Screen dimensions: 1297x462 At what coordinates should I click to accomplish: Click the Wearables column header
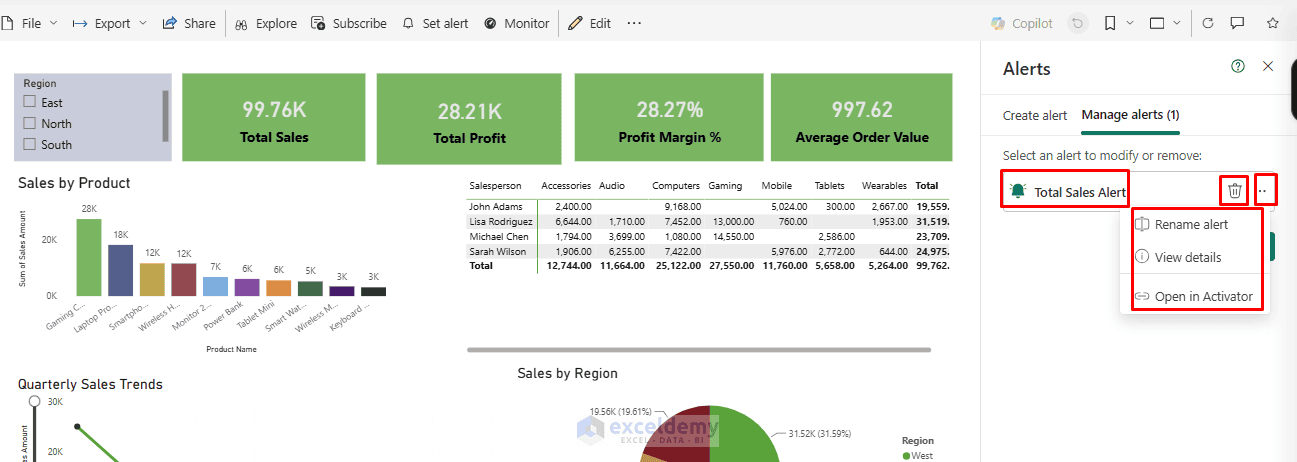coord(884,186)
